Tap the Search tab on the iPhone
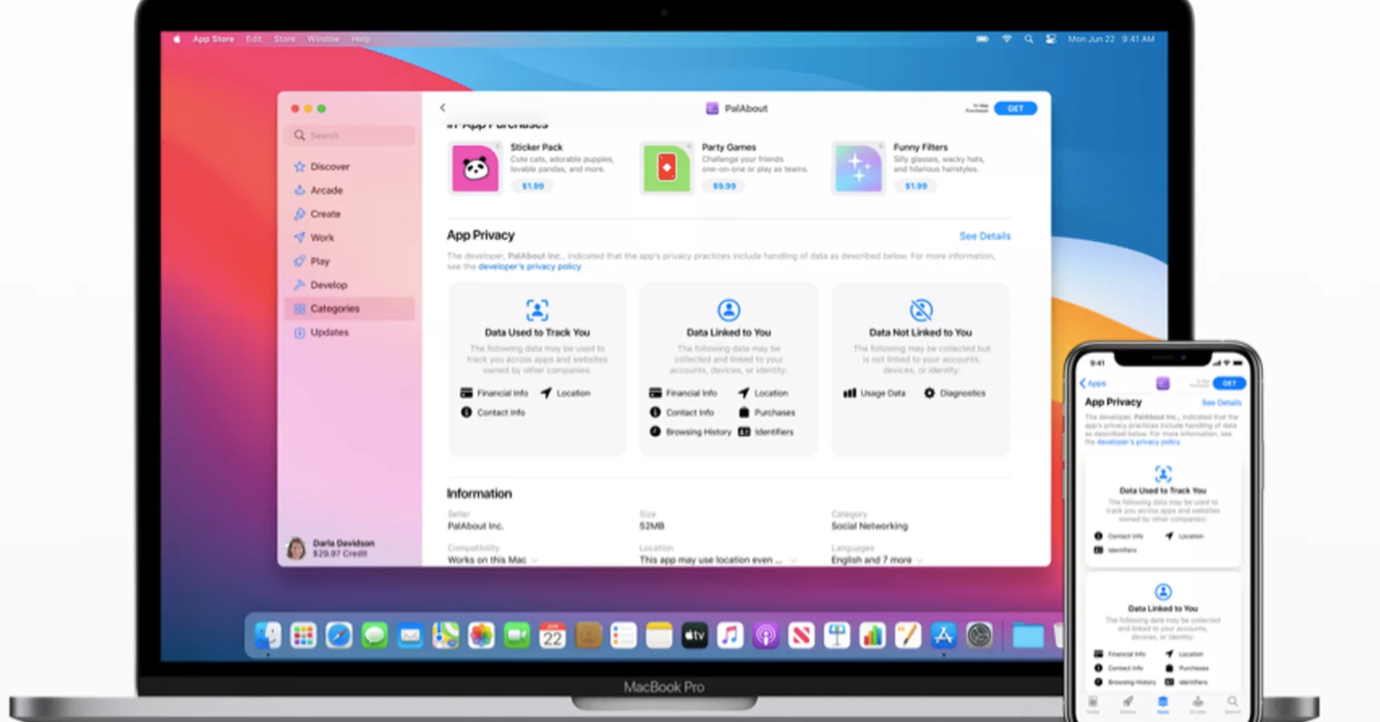The image size is (1380, 722). pos(1232,704)
